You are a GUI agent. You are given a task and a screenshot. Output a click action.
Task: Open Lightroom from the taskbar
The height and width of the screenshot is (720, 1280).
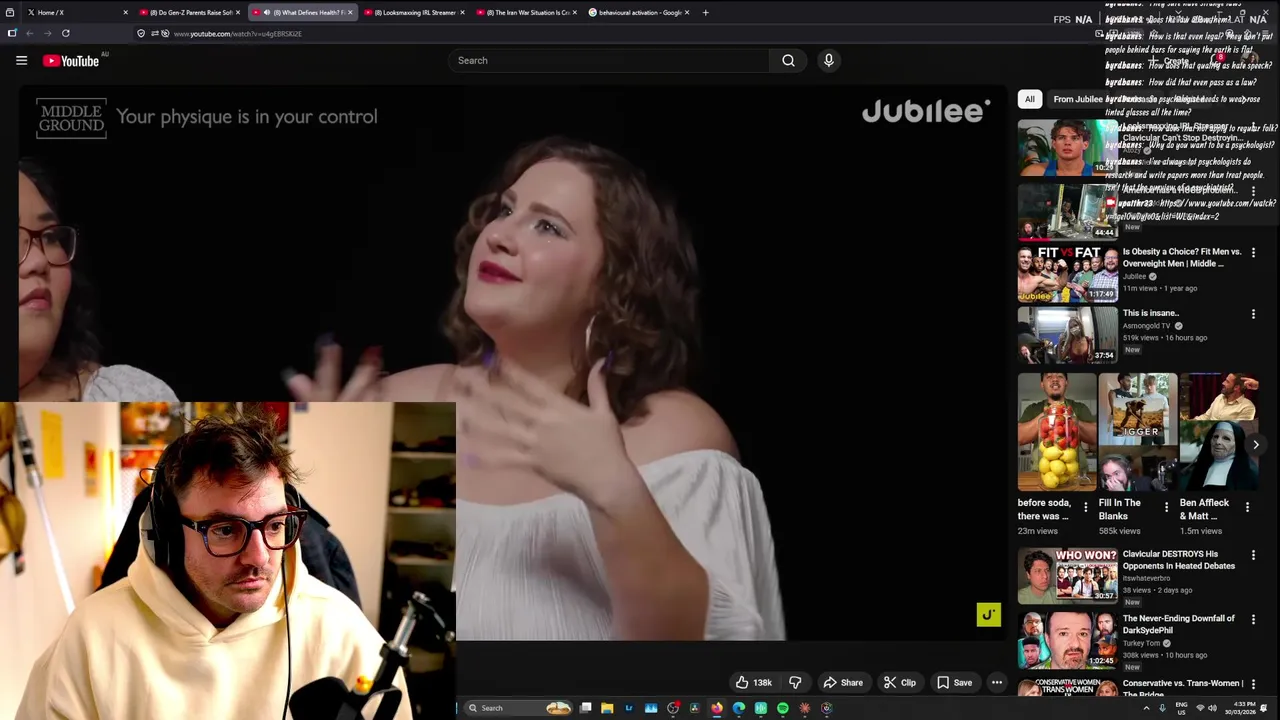[x=629, y=708]
